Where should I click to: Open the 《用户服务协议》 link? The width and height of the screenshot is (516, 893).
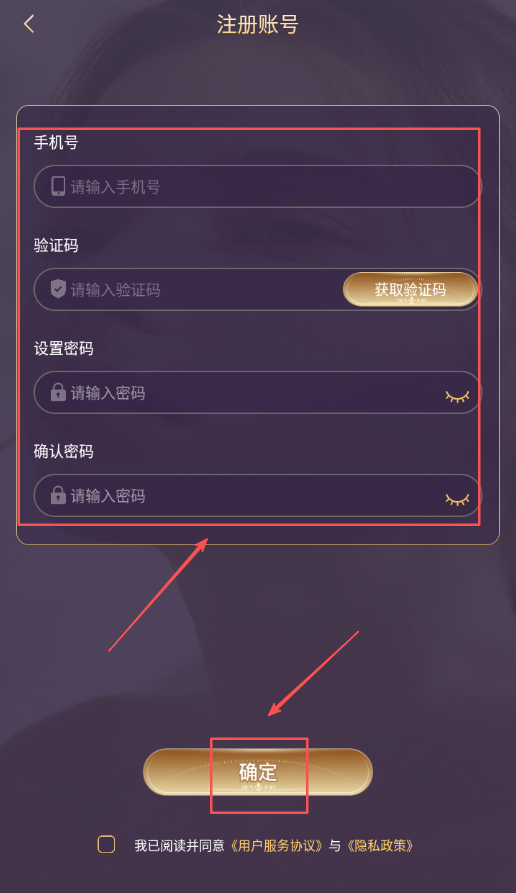(x=276, y=846)
